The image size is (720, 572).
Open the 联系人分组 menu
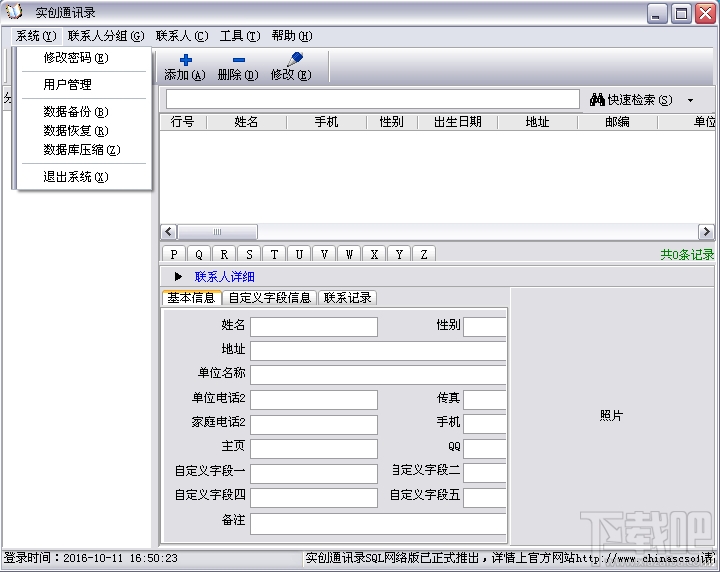point(106,36)
